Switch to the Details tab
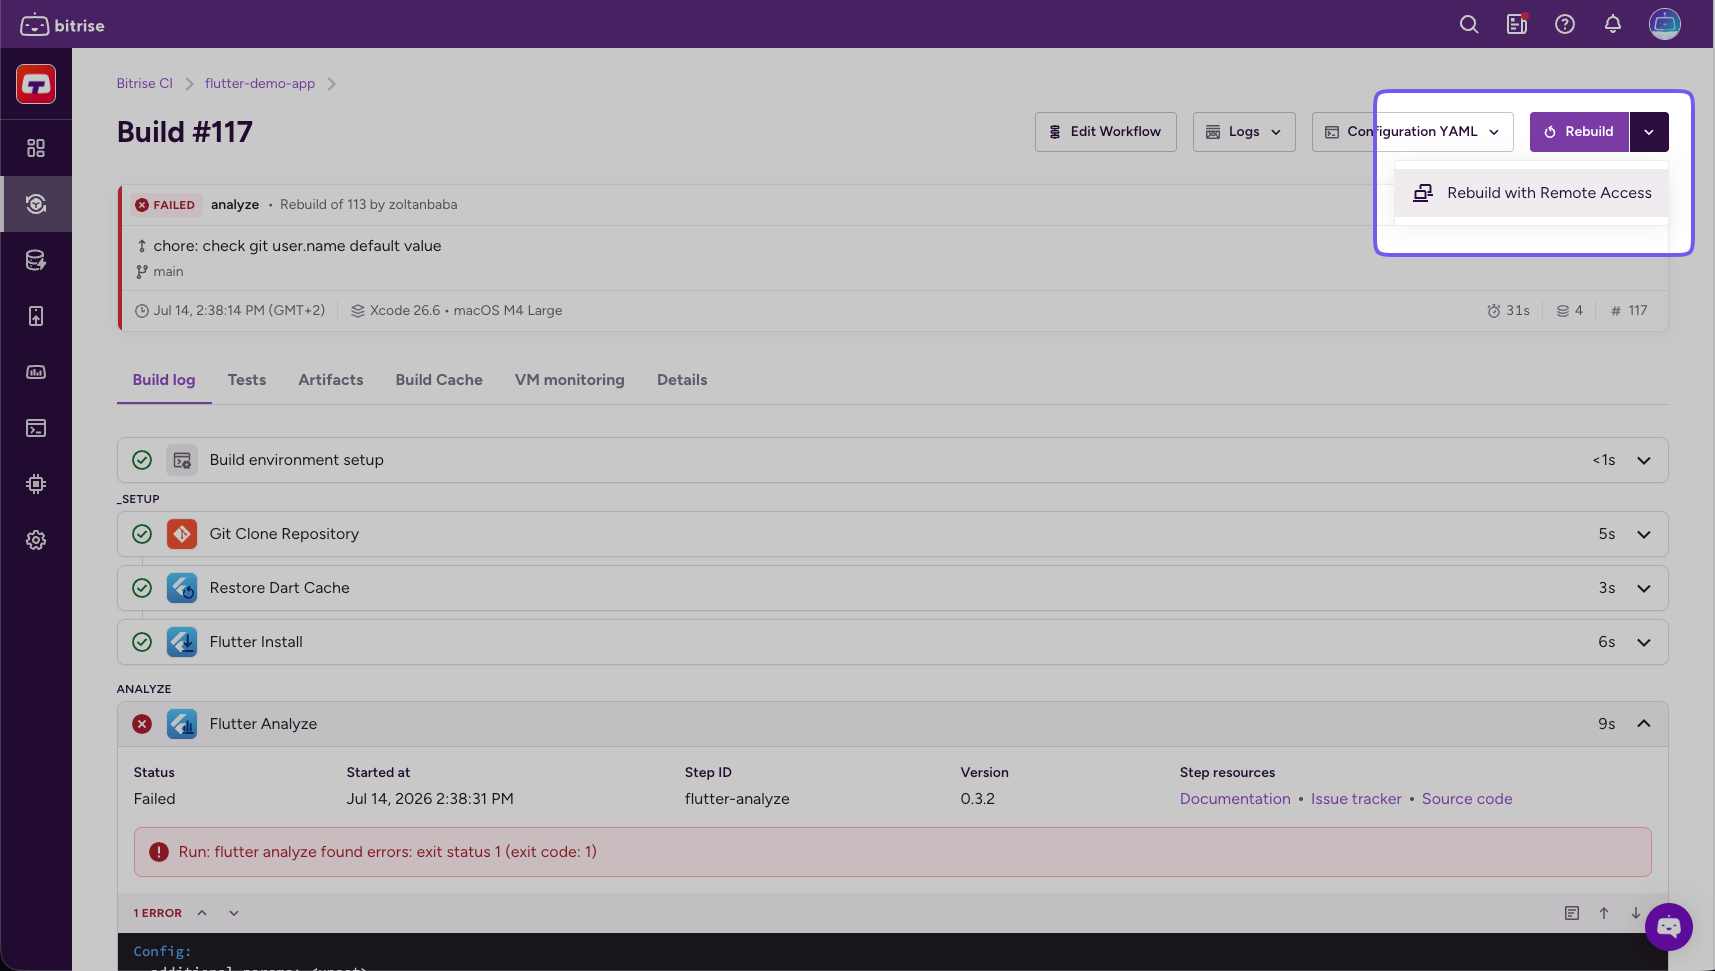The height and width of the screenshot is (971, 1715). [x=682, y=380]
